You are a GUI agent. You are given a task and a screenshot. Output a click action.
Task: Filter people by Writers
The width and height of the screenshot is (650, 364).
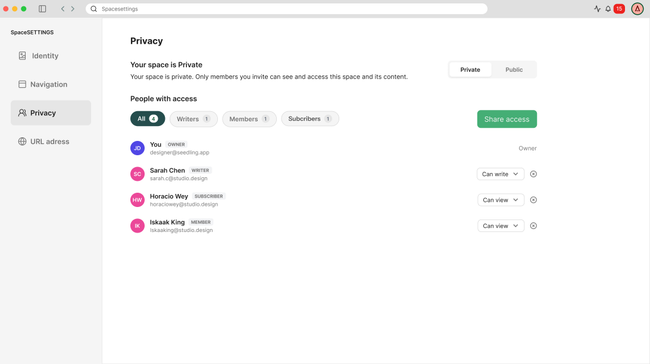(194, 119)
